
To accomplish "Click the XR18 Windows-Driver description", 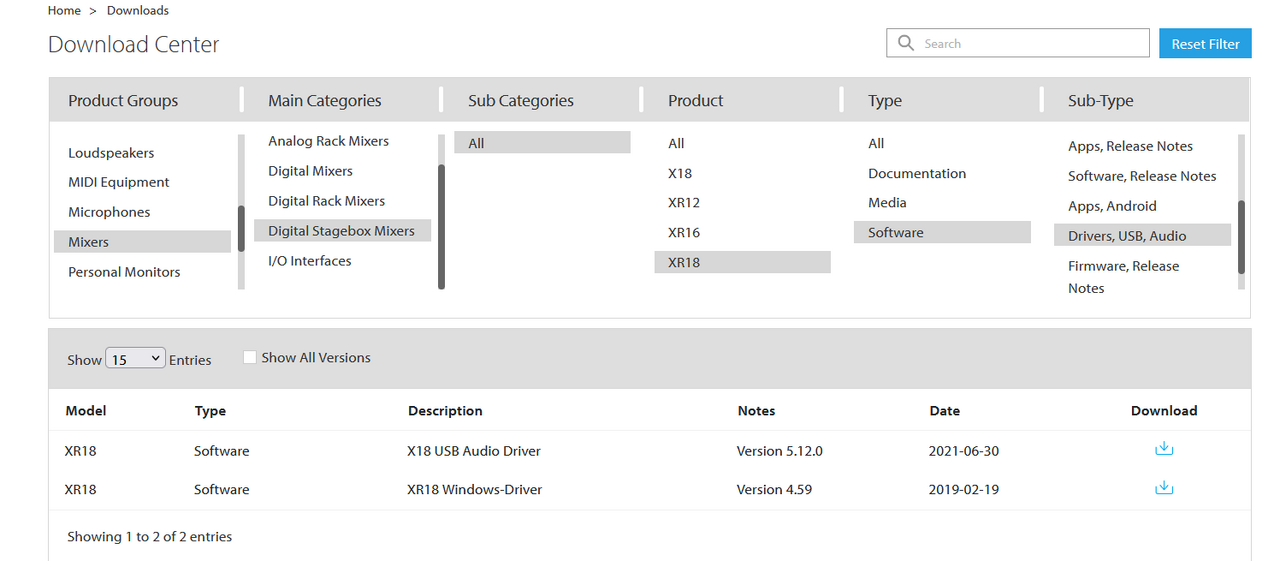I will click(475, 489).
